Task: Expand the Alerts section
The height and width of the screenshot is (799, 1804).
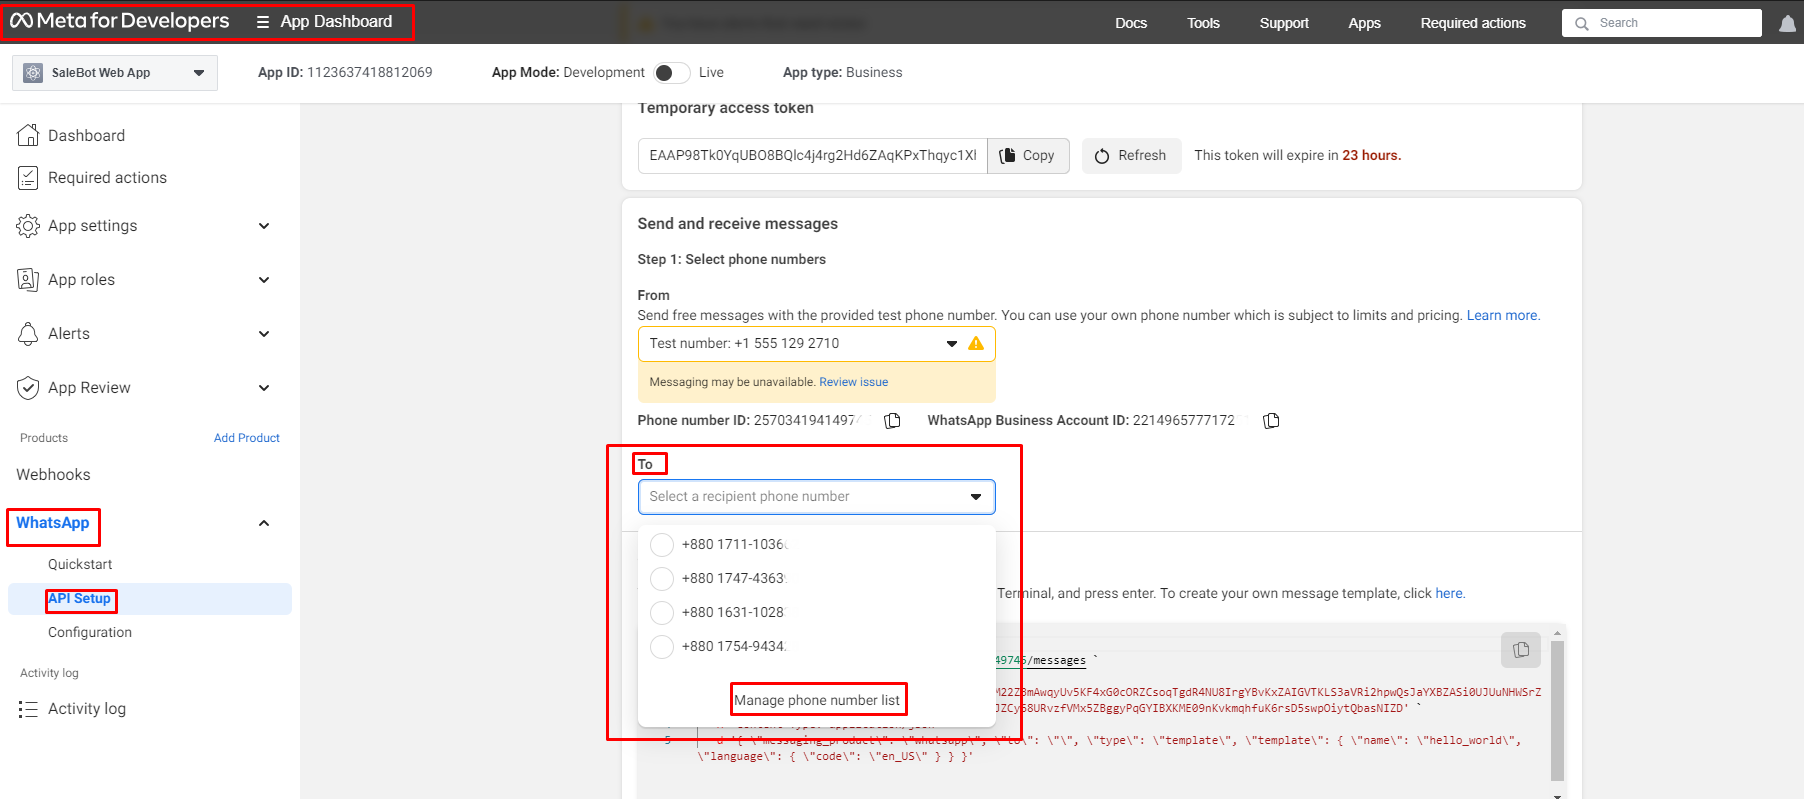Action: coord(264,334)
